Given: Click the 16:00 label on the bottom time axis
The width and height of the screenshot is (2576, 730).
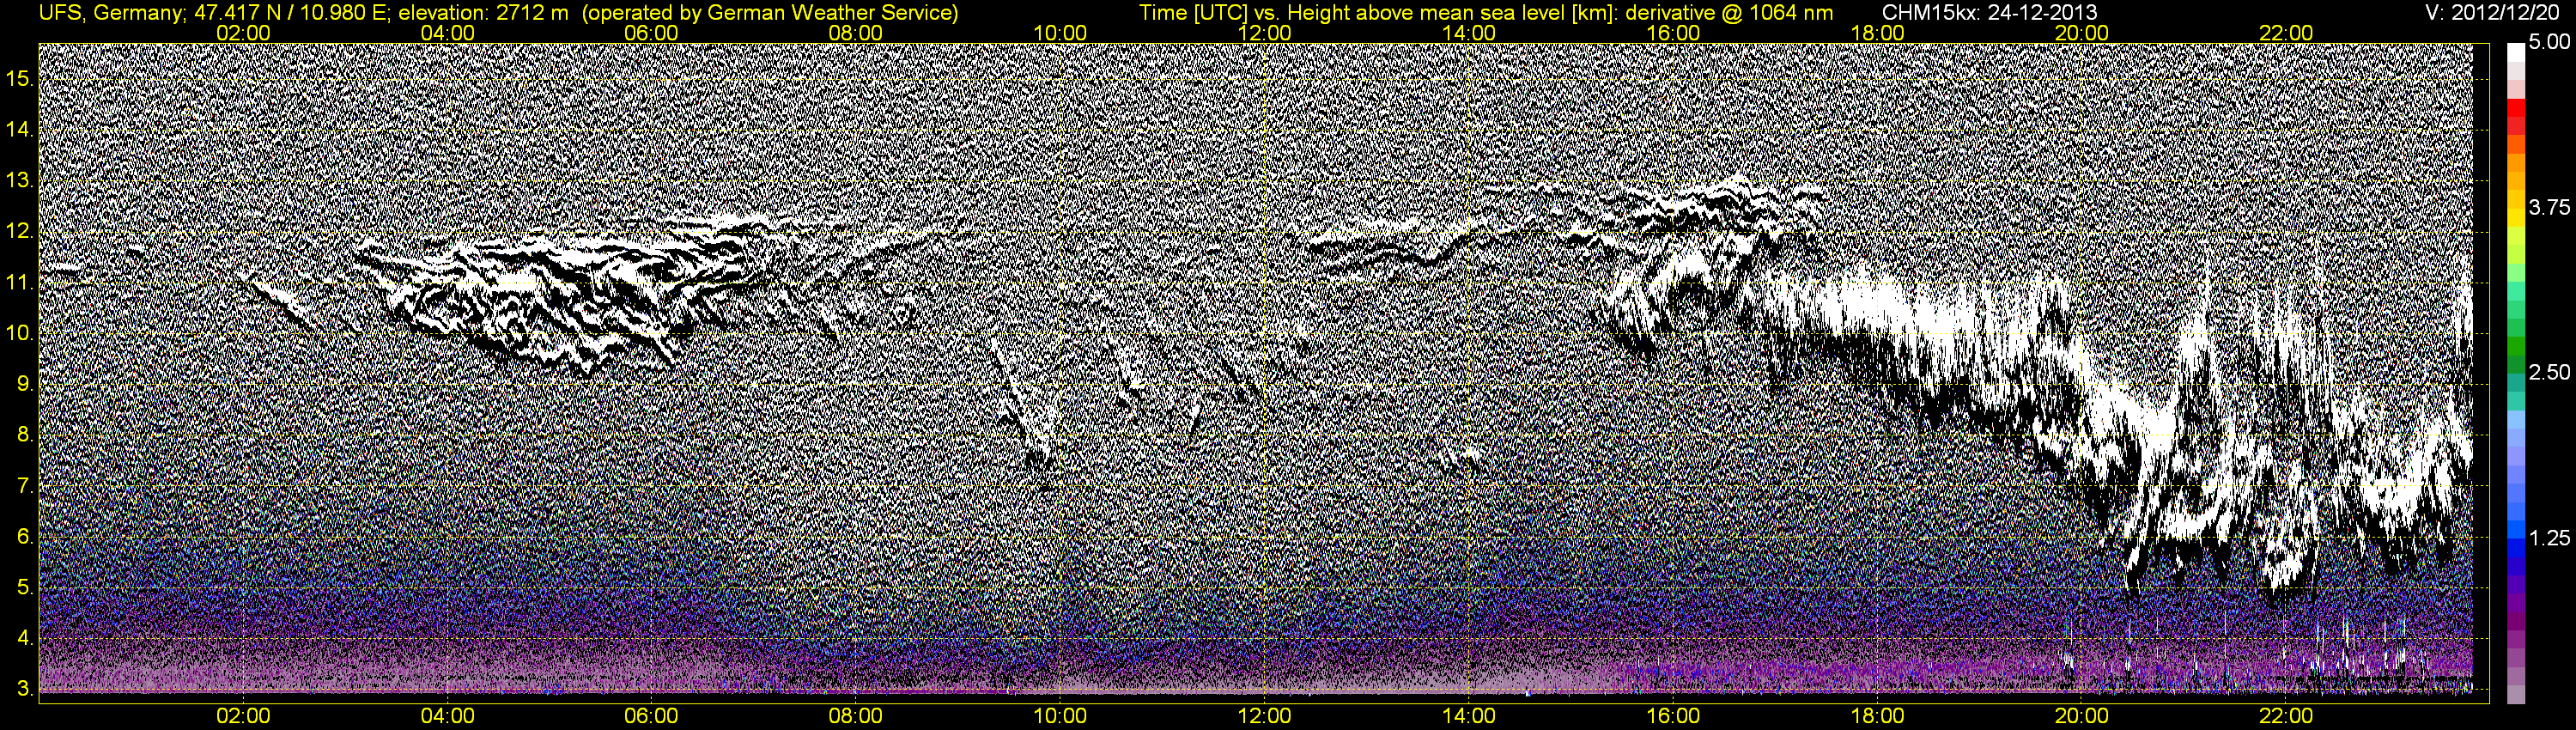Looking at the screenshot, I should [1673, 716].
